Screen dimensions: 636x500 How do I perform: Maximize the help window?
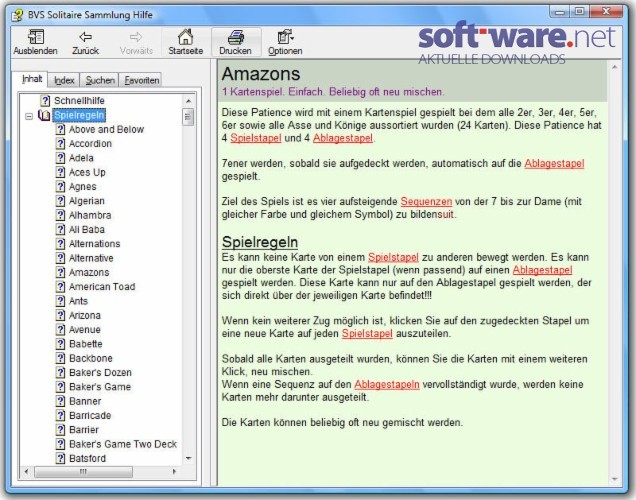(580, 12)
